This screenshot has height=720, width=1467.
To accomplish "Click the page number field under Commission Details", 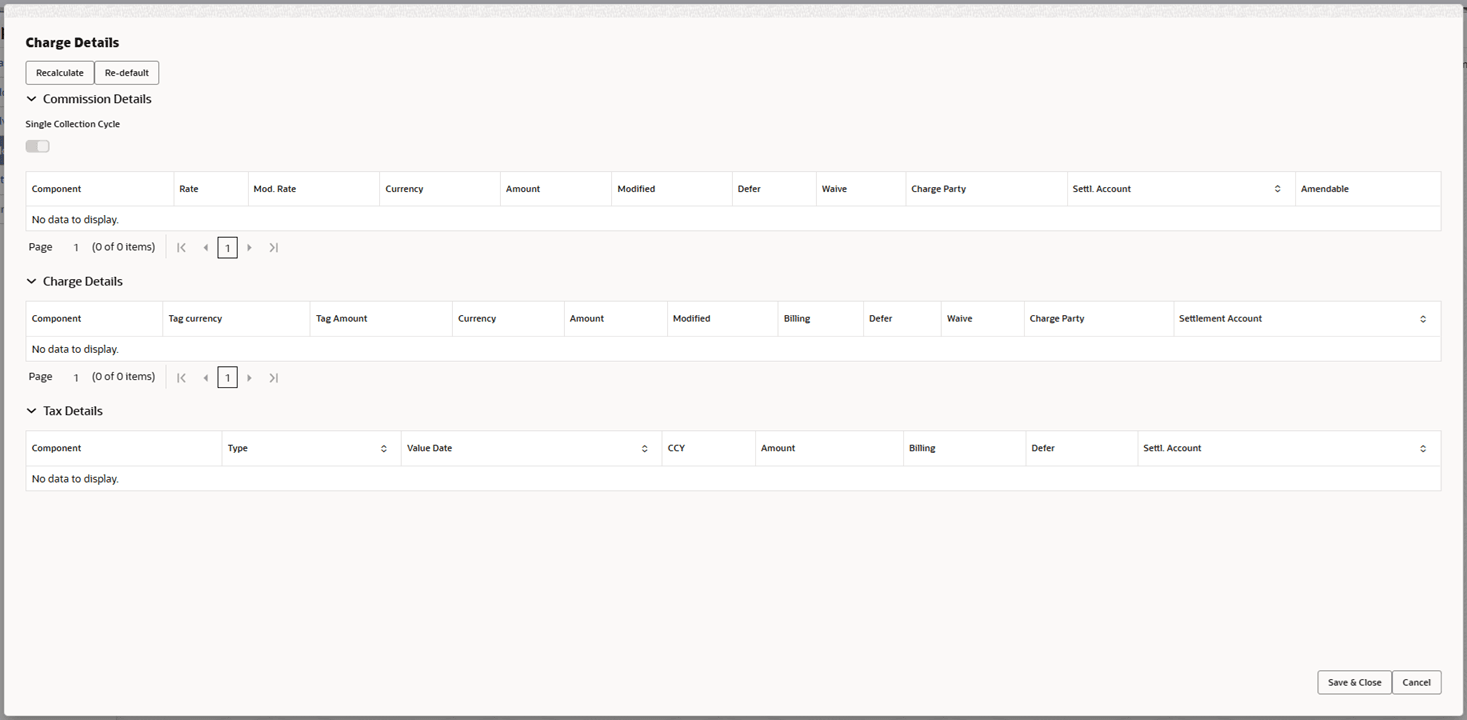I will point(227,247).
